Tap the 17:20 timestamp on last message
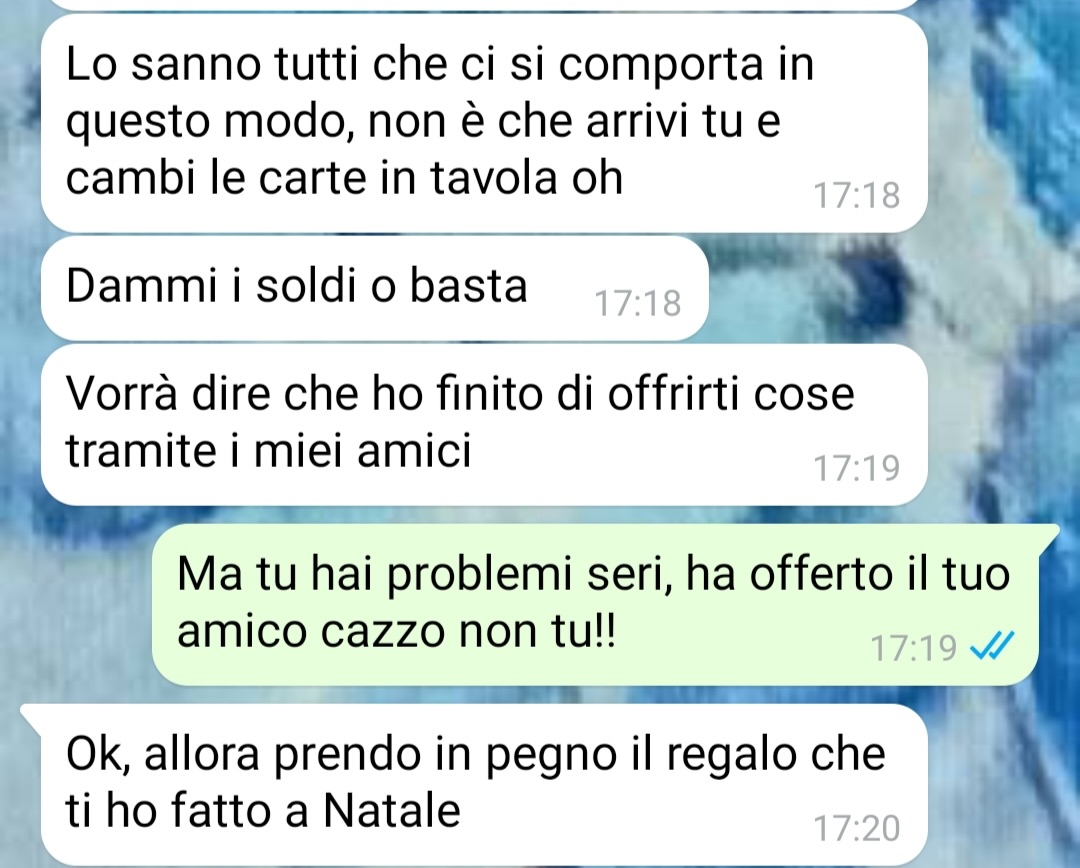Screen dimensions: 1080x868 857,828
